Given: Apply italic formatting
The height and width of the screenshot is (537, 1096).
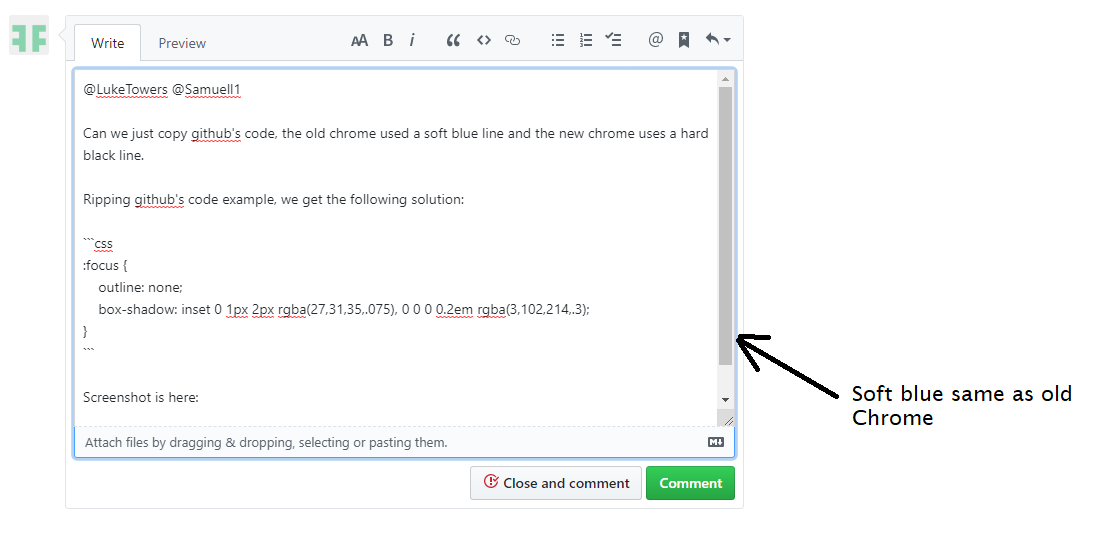Looking at the screenshot, I should tap(412, 41).
